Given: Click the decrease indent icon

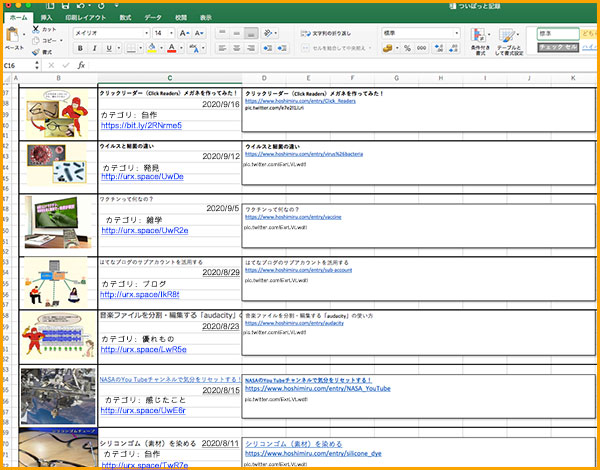Looking at the screenshot, I should [x=267, y=48].
